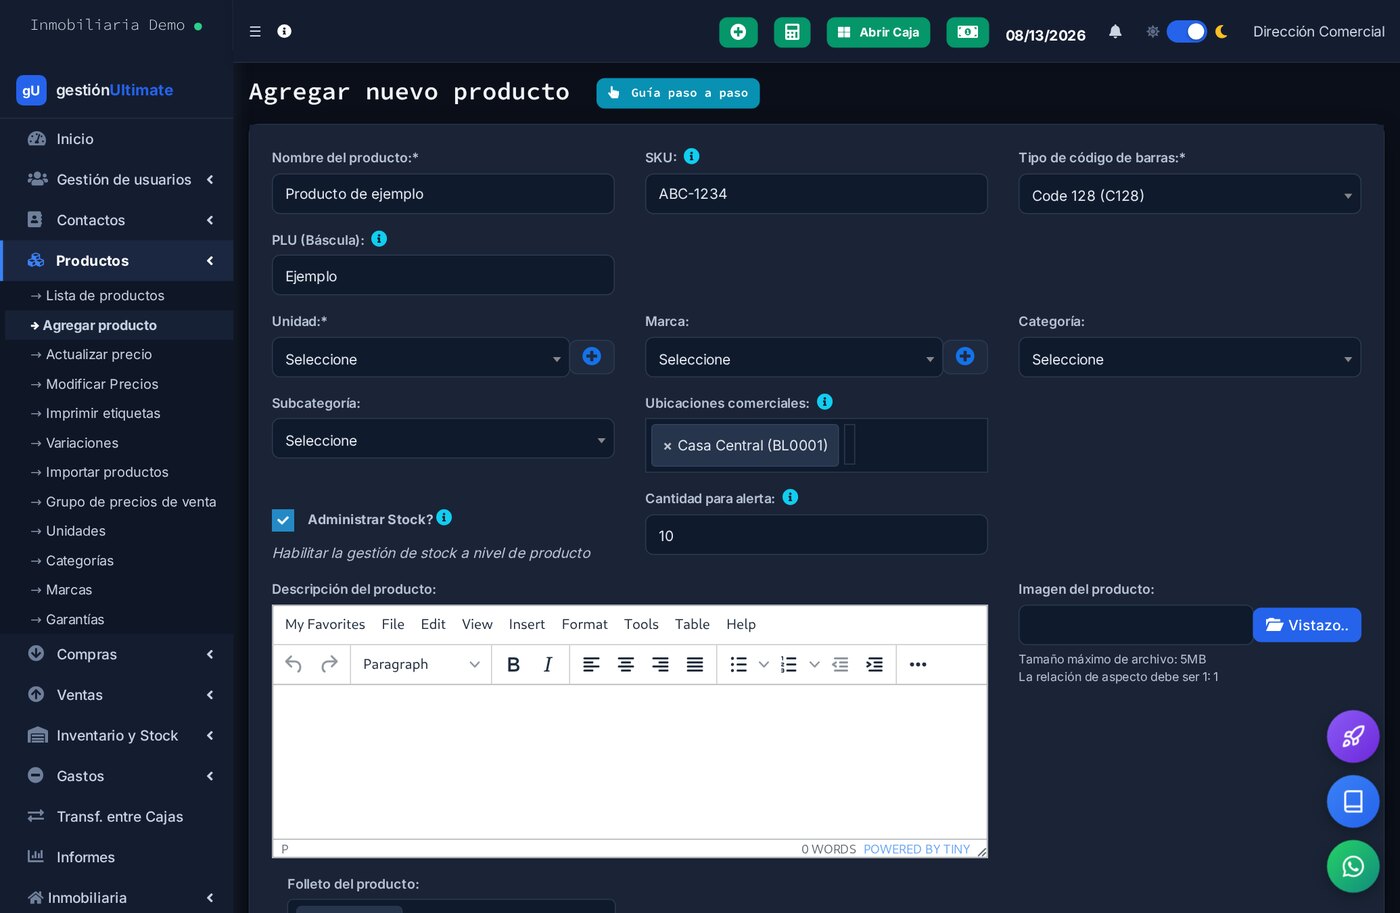This screenshot has width=1400, height=913.
Task: Click the green plus circle button
Action: click(x=738, y=32)
